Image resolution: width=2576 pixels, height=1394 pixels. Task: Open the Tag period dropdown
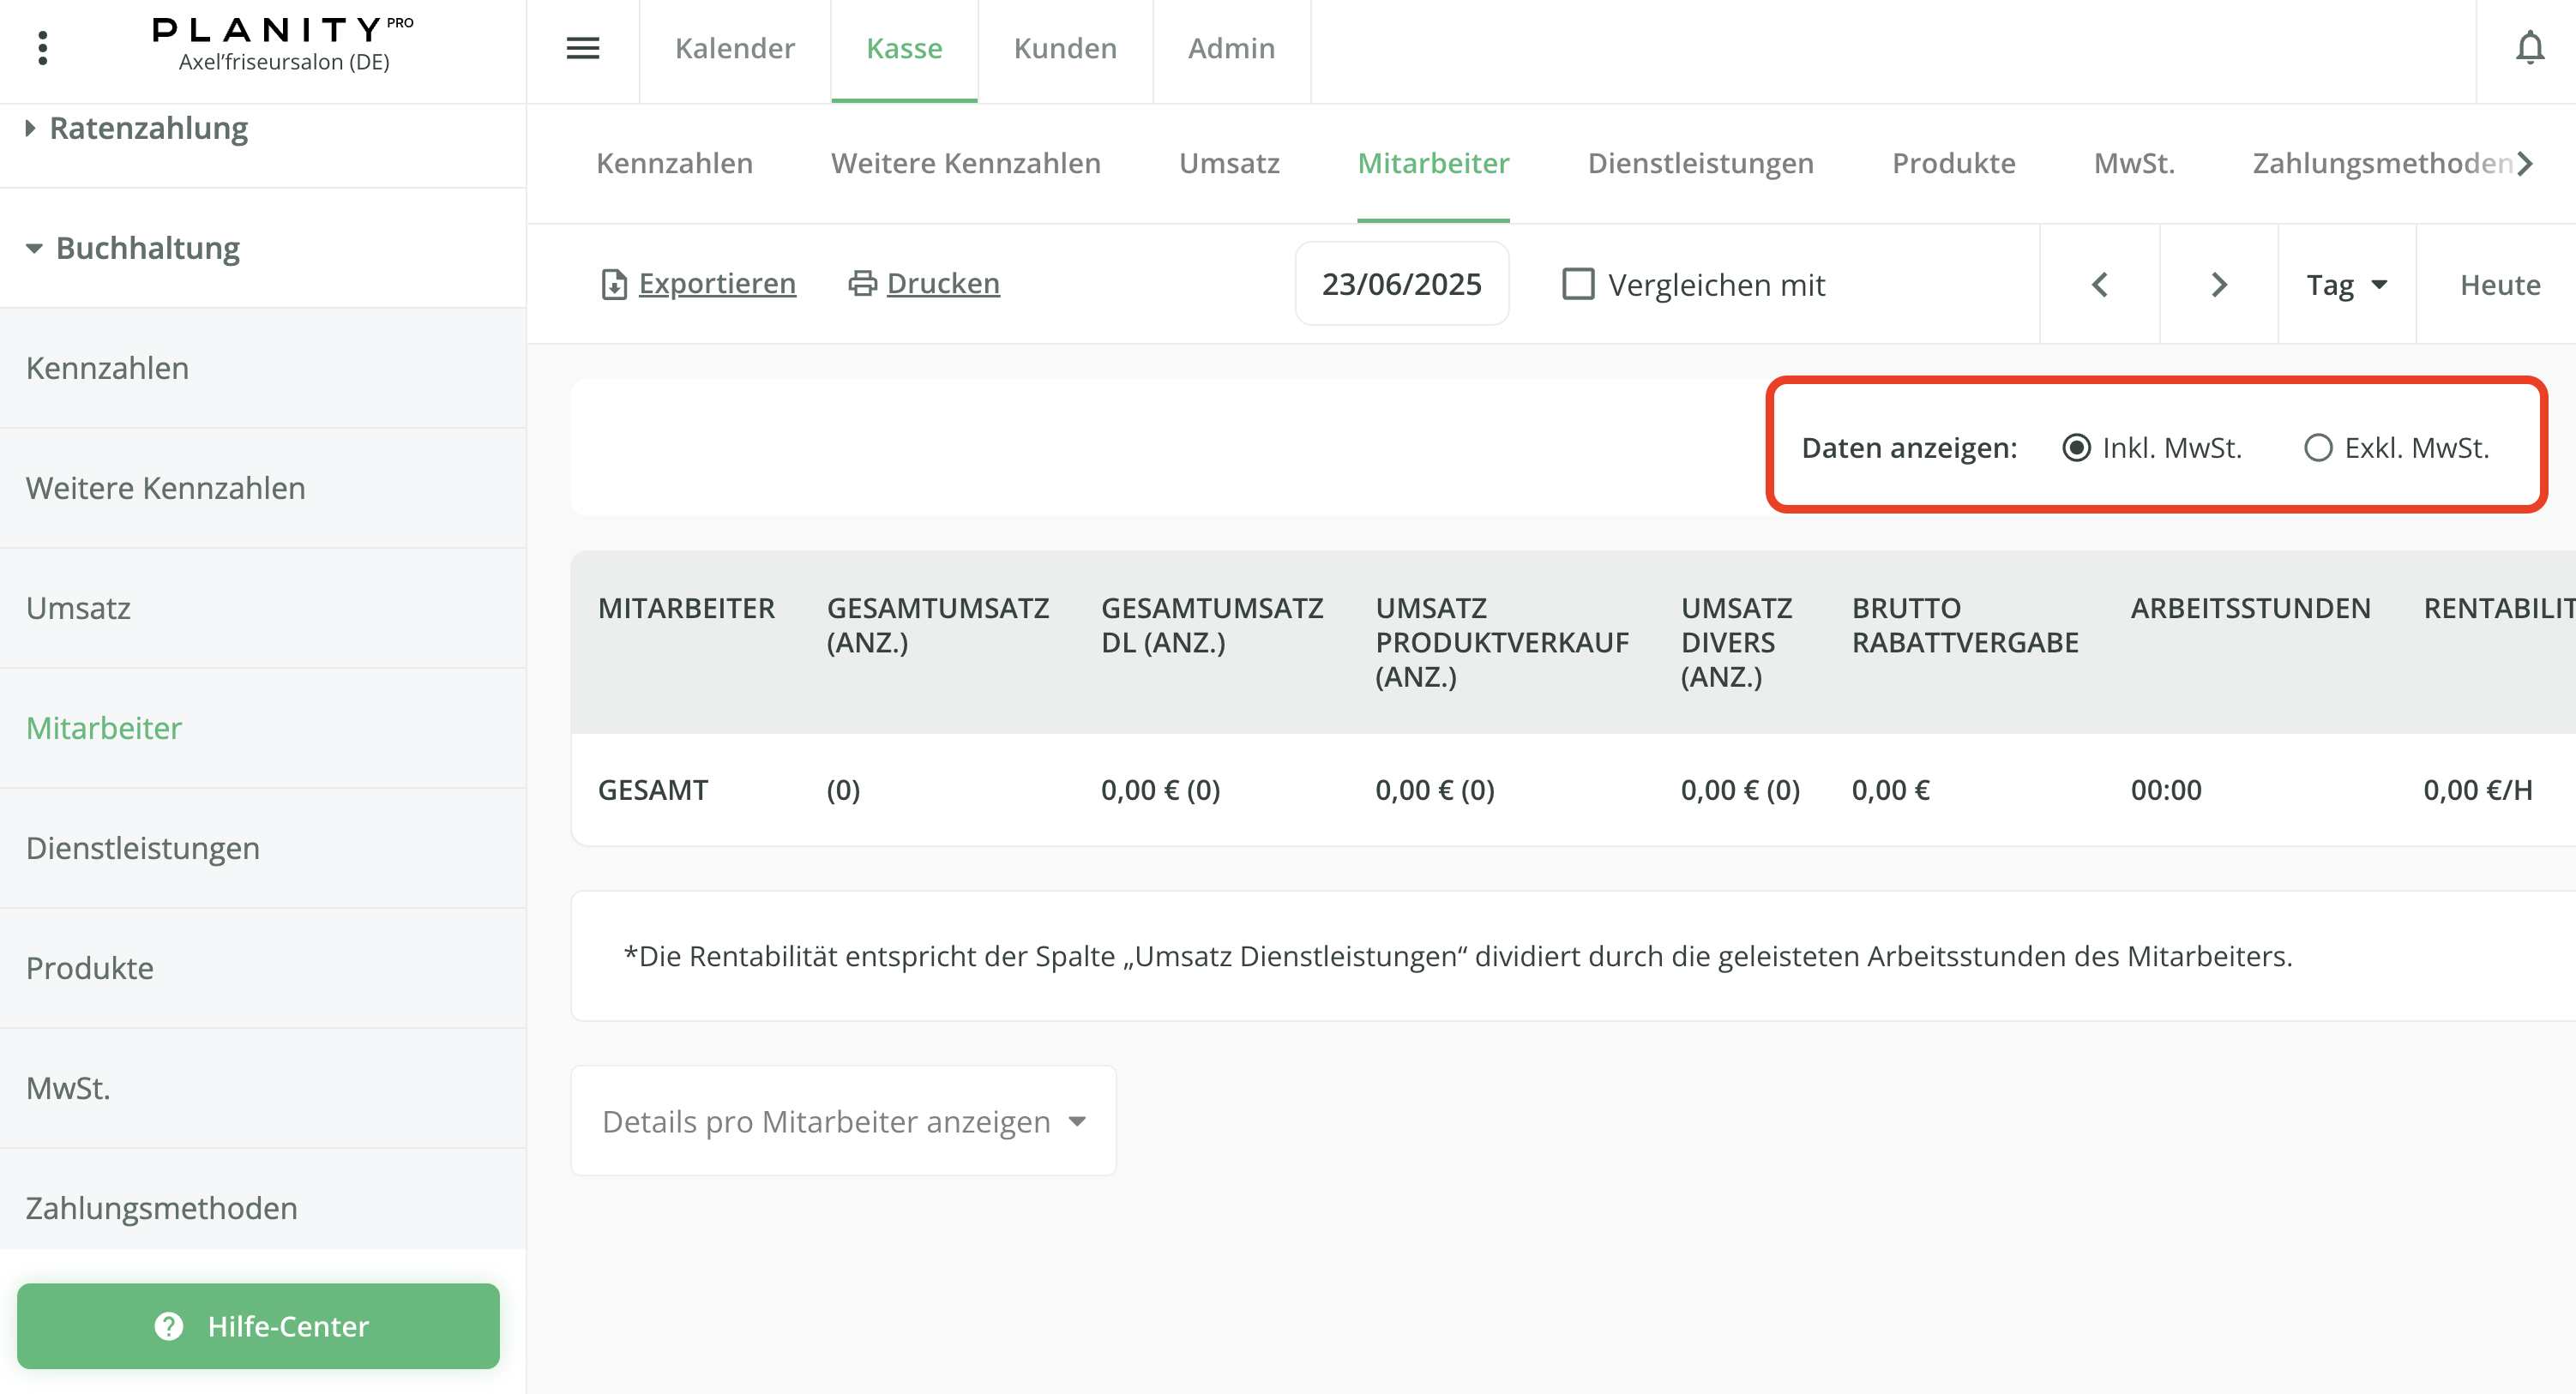(2346, 285)
